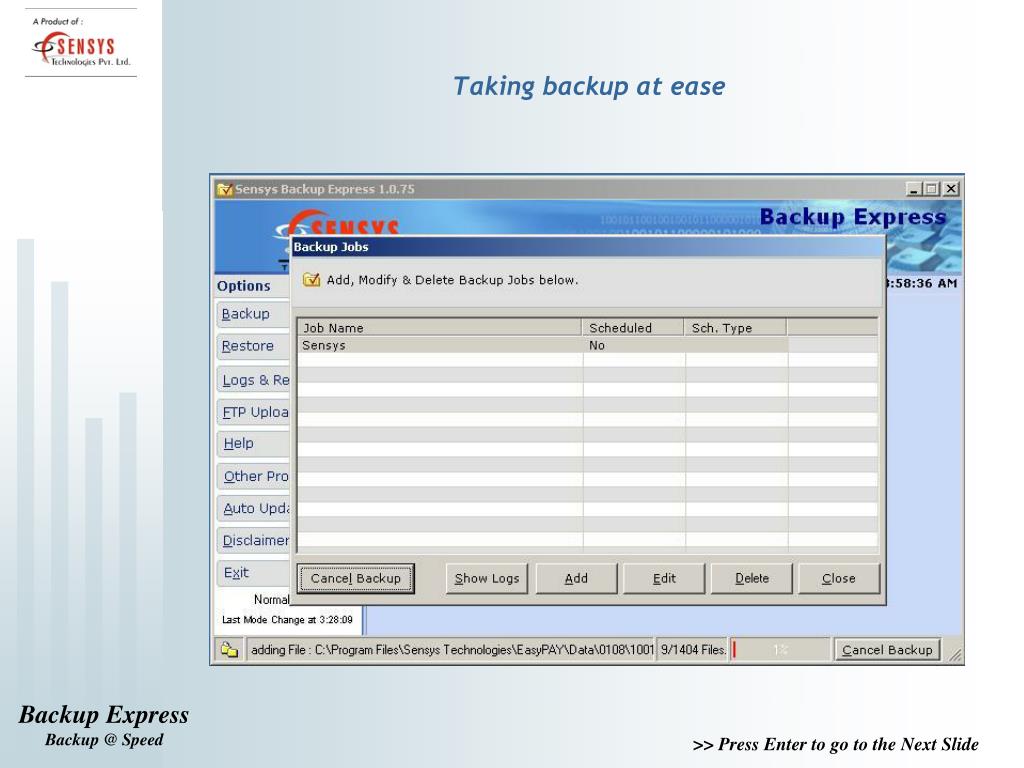
Task: Click the backup progress bar showing 1%
Action: pos(780,650)
